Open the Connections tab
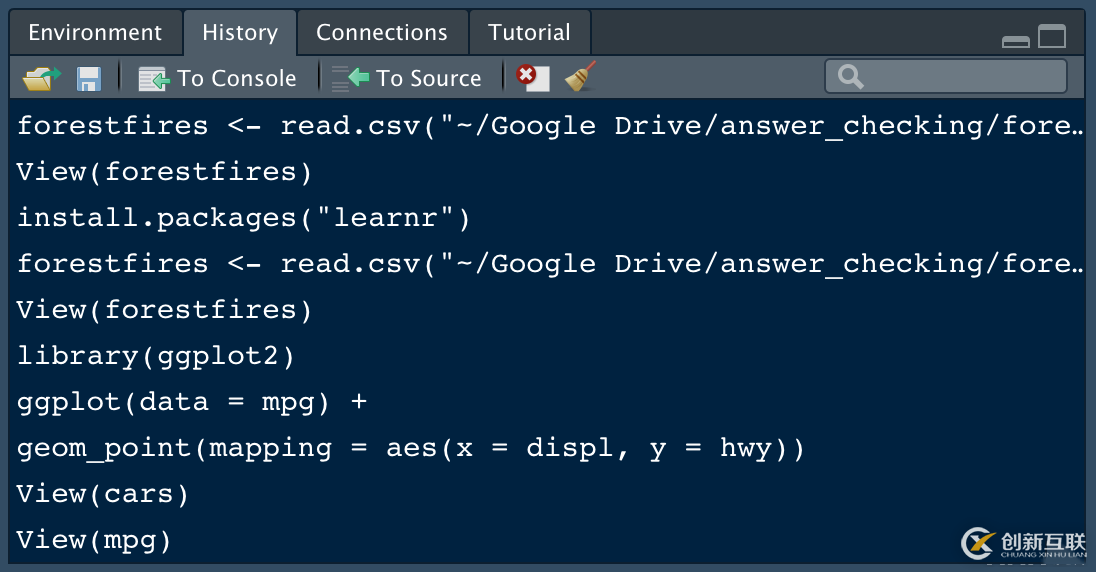The height and width of the screenshot is (572, 1096). (382, 33)
